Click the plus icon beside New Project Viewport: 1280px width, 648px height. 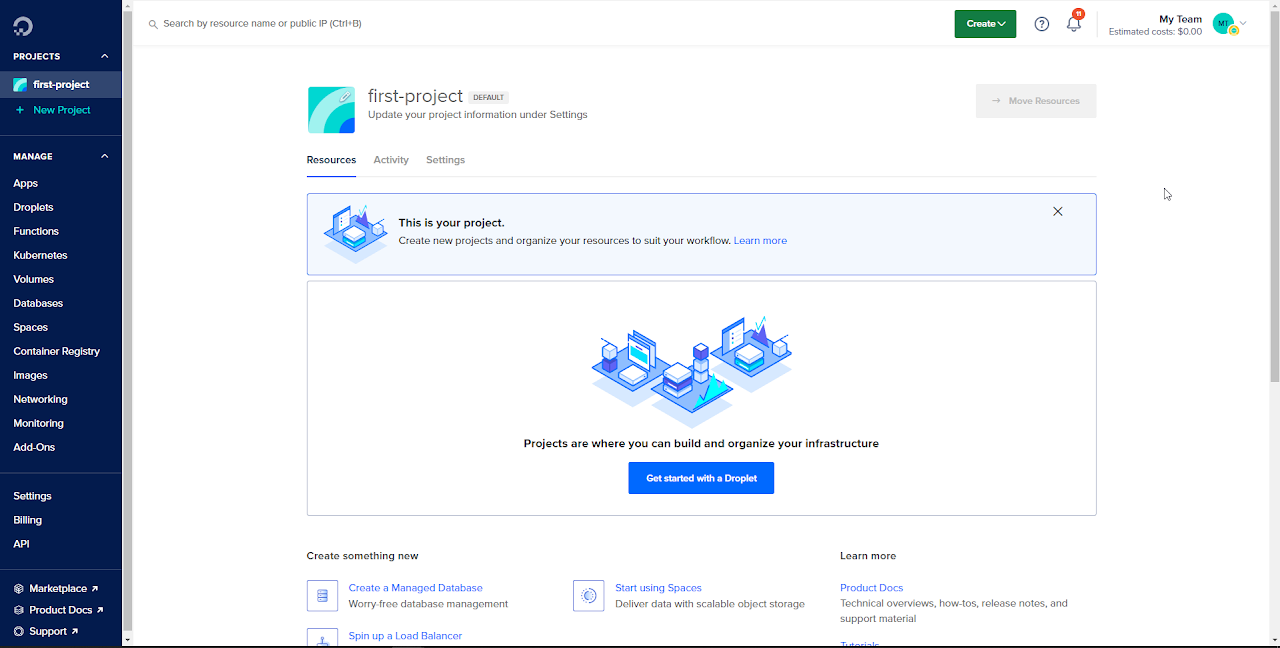tap(20, 110)
